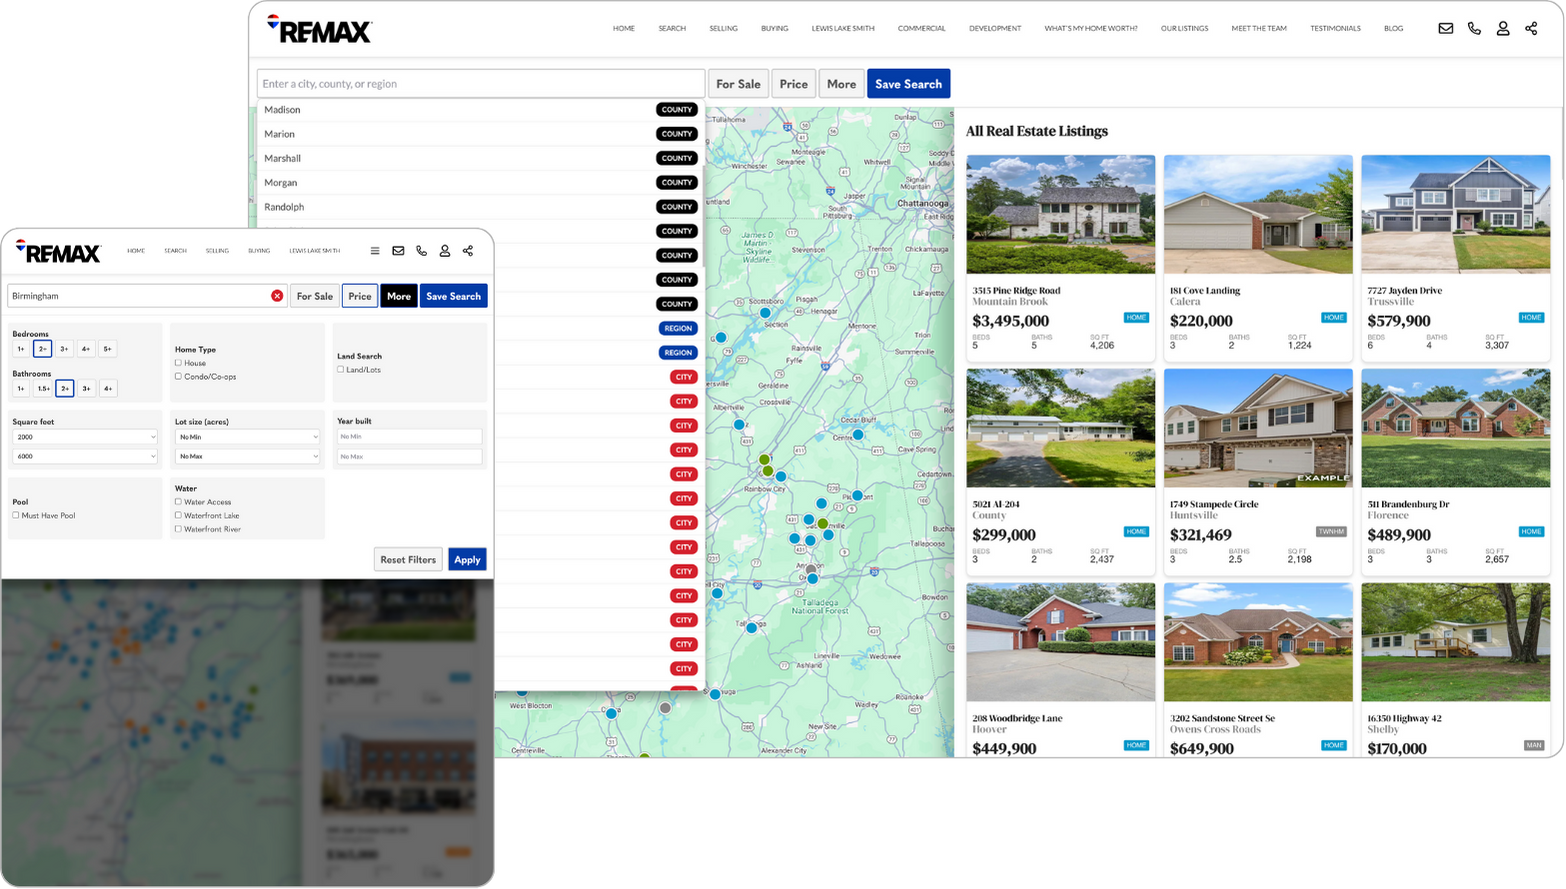Open the 7727 Jayden Drive listing photo
Screen dimensions: 1566x889
1455,214
